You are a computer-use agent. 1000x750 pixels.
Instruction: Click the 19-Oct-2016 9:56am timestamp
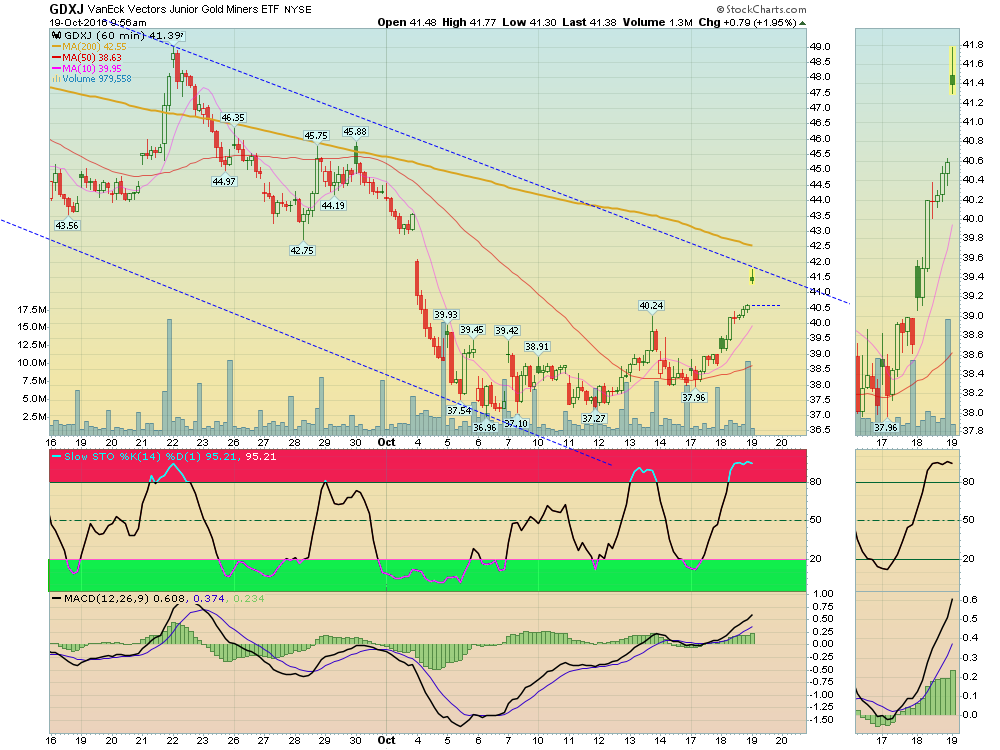[98, 22]
